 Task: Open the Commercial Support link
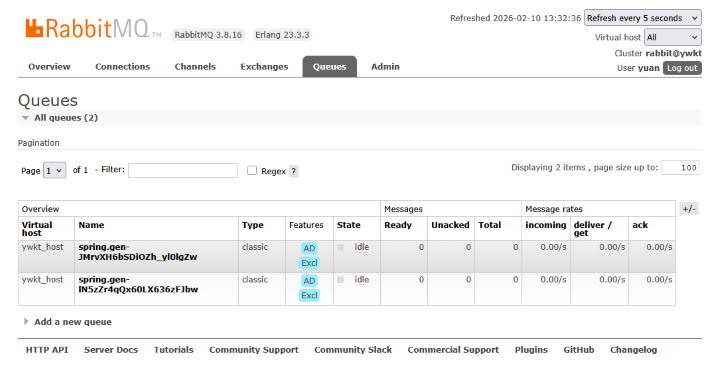(x=453, y=350)
